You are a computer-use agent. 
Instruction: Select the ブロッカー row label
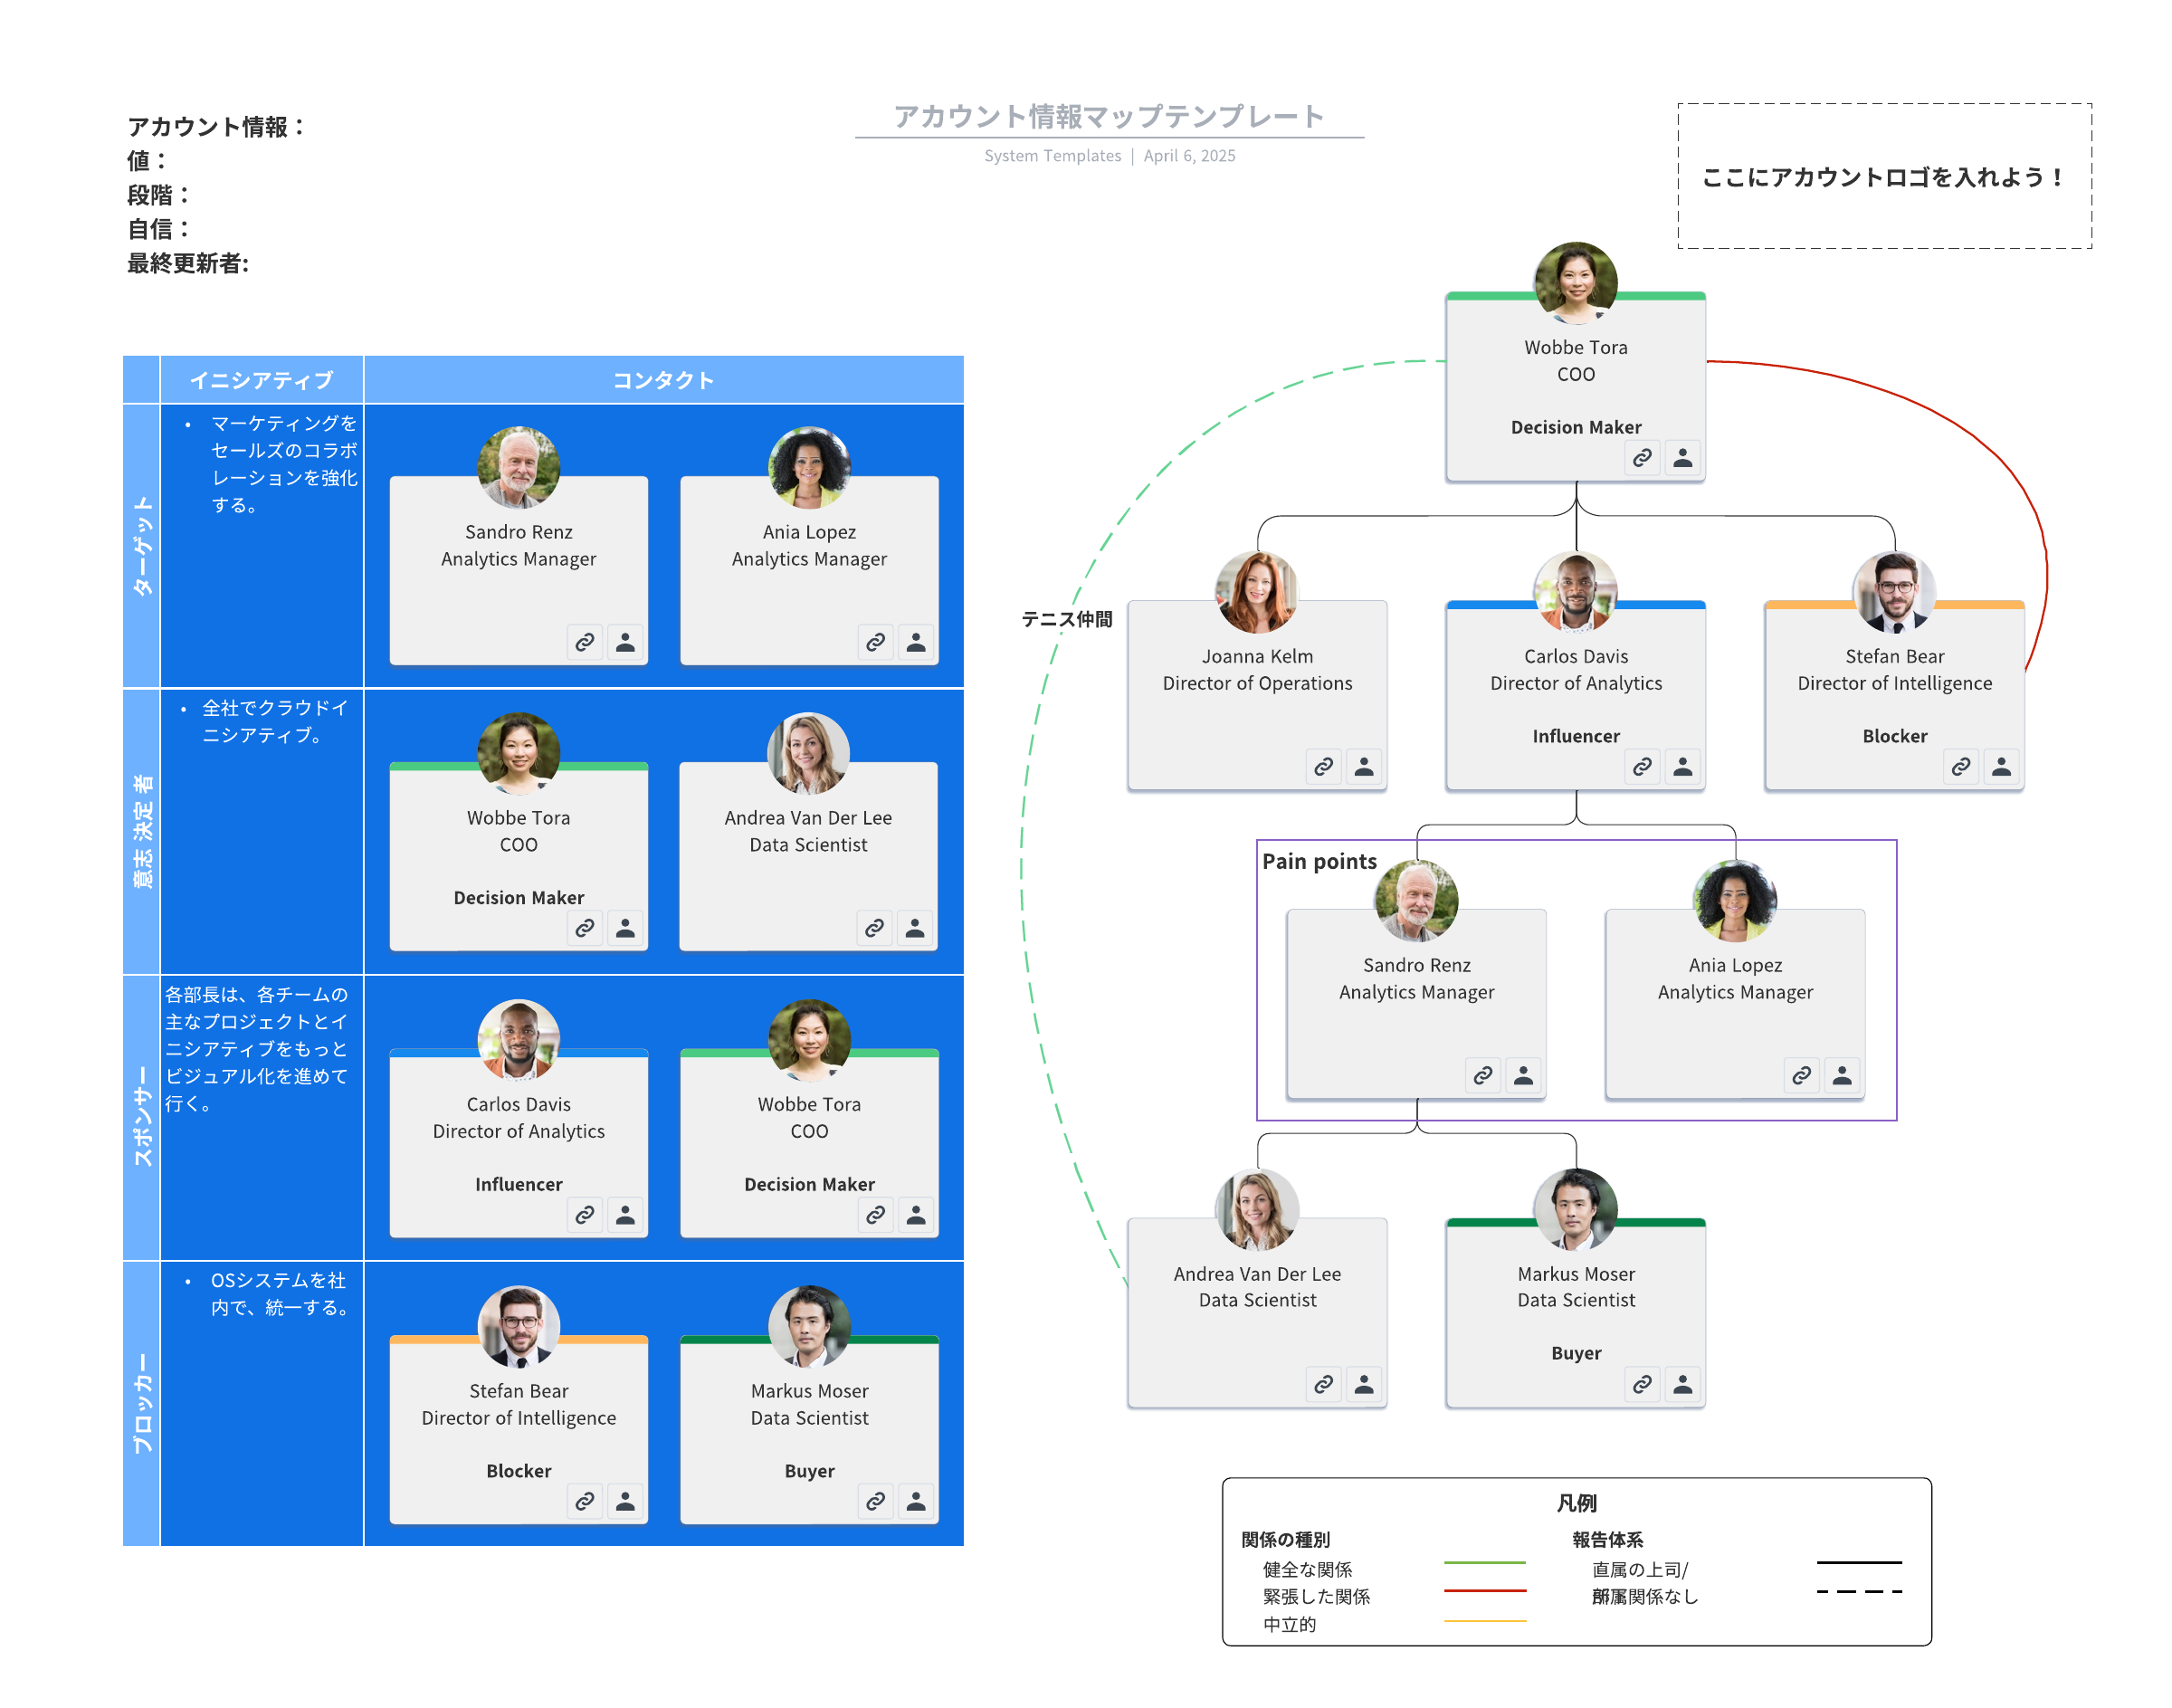click(142, 1404)
